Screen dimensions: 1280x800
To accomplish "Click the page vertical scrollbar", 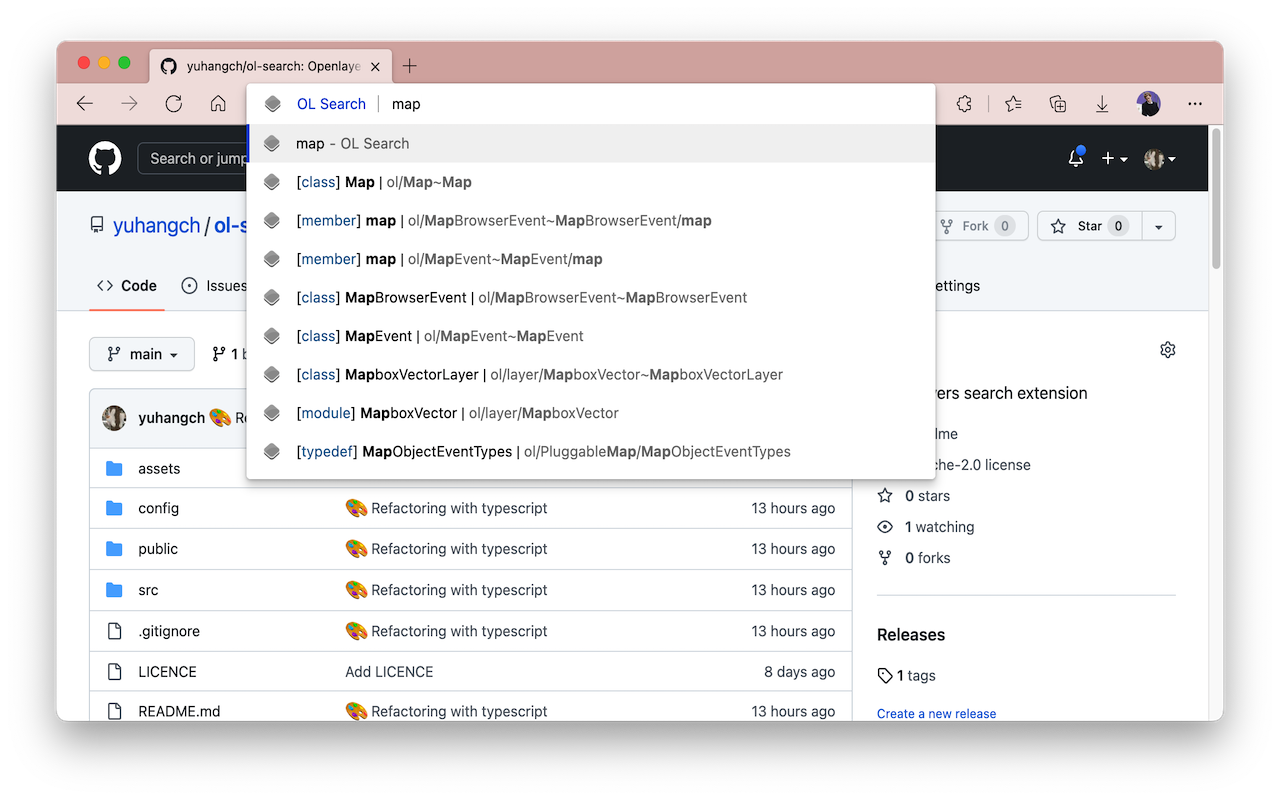I will point(1216,200).
